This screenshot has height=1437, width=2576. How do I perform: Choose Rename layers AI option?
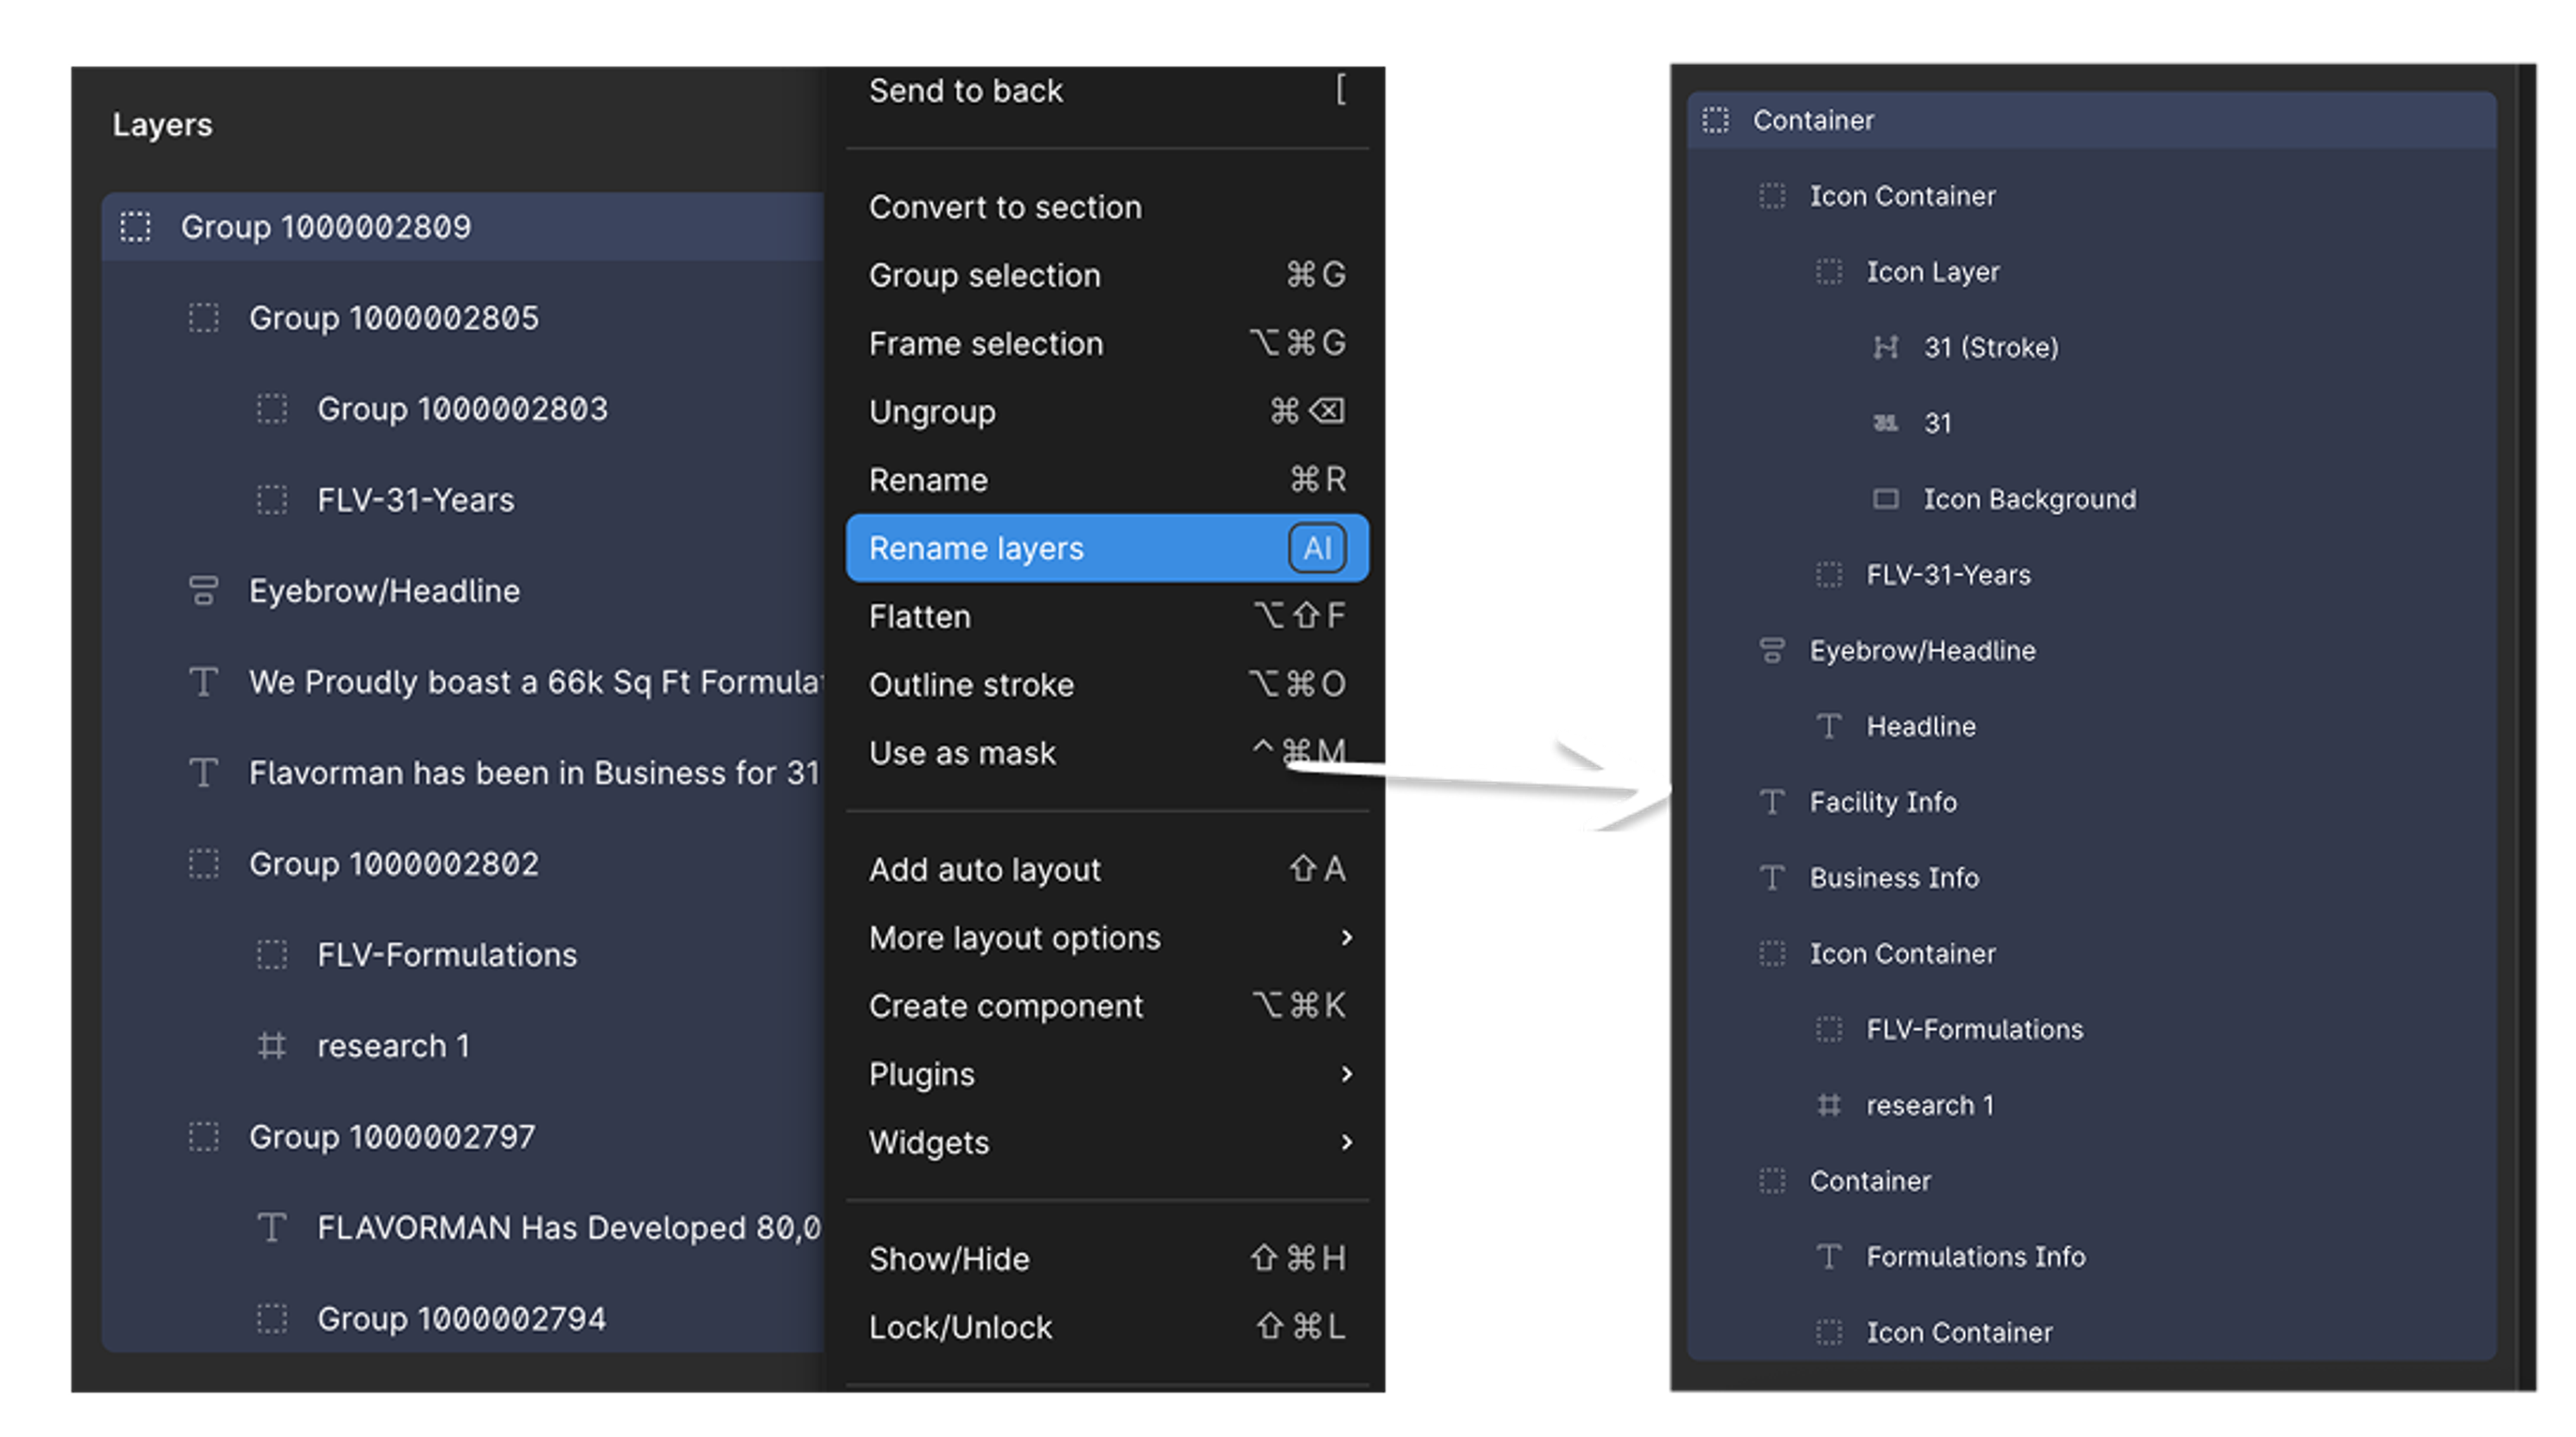[1107, 548]
